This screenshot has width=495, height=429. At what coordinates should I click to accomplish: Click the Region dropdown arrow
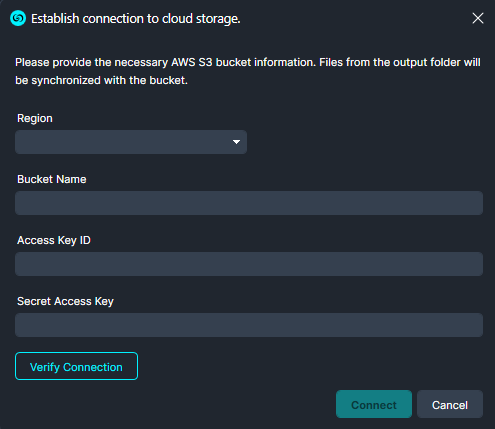coord(236,142)
